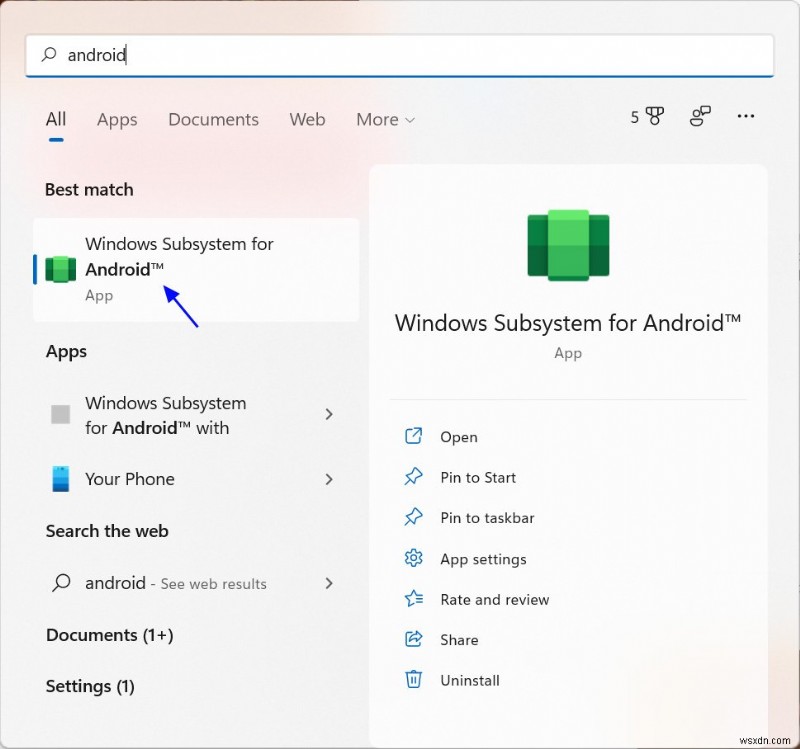Click the Open launch icon in the preview panel
Screen dimensions: 800x749
(x=414, y=437)
